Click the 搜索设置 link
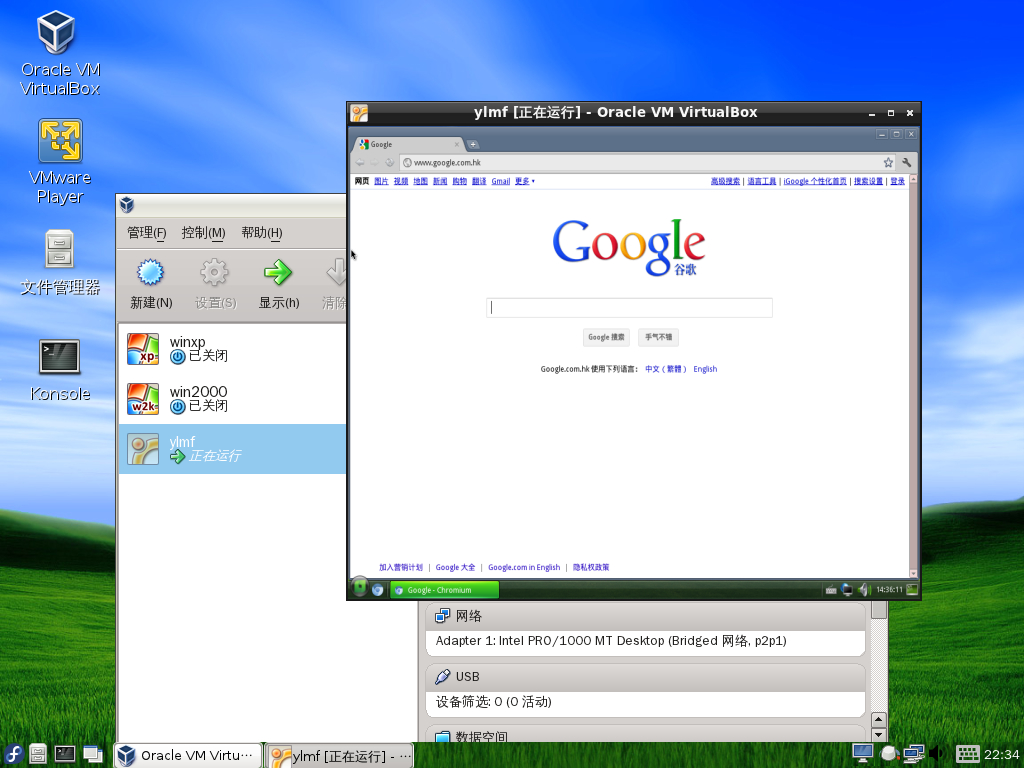This screenshot has height=768, width=1024. point(869,181)
